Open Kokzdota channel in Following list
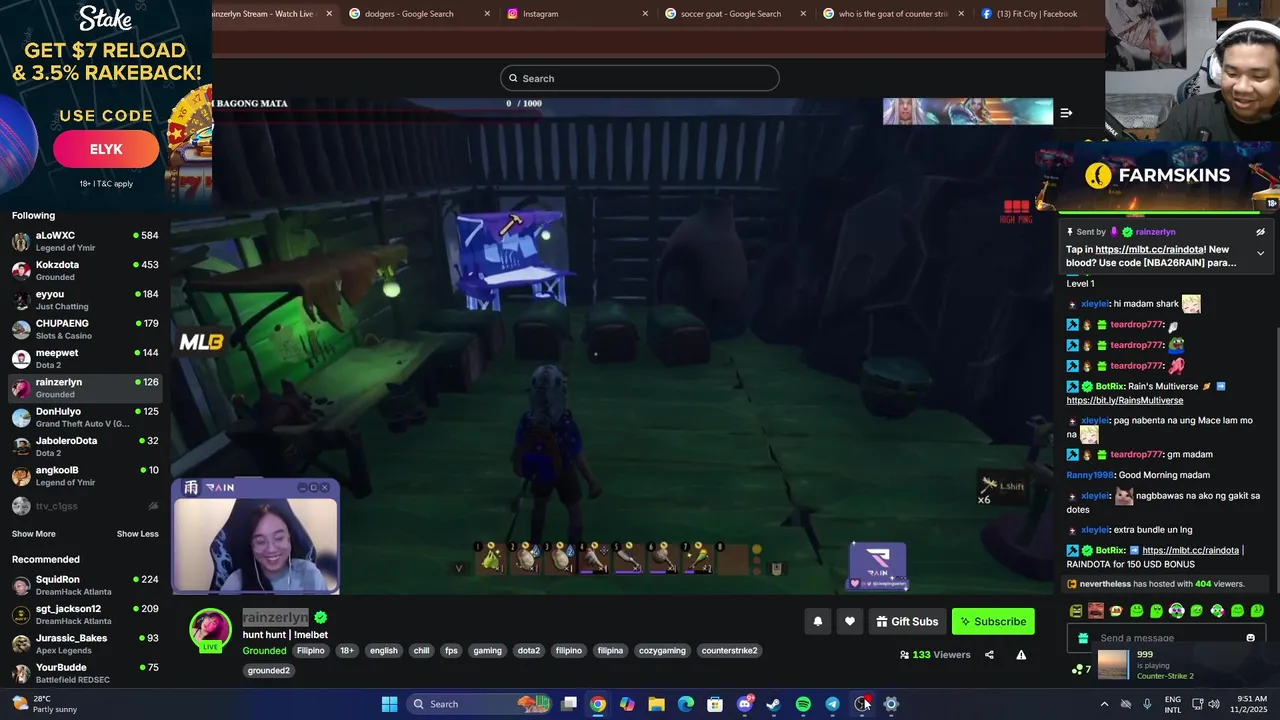Image resolution: width=1280 pixels, height=720 pixels. [x=85, y=270]
